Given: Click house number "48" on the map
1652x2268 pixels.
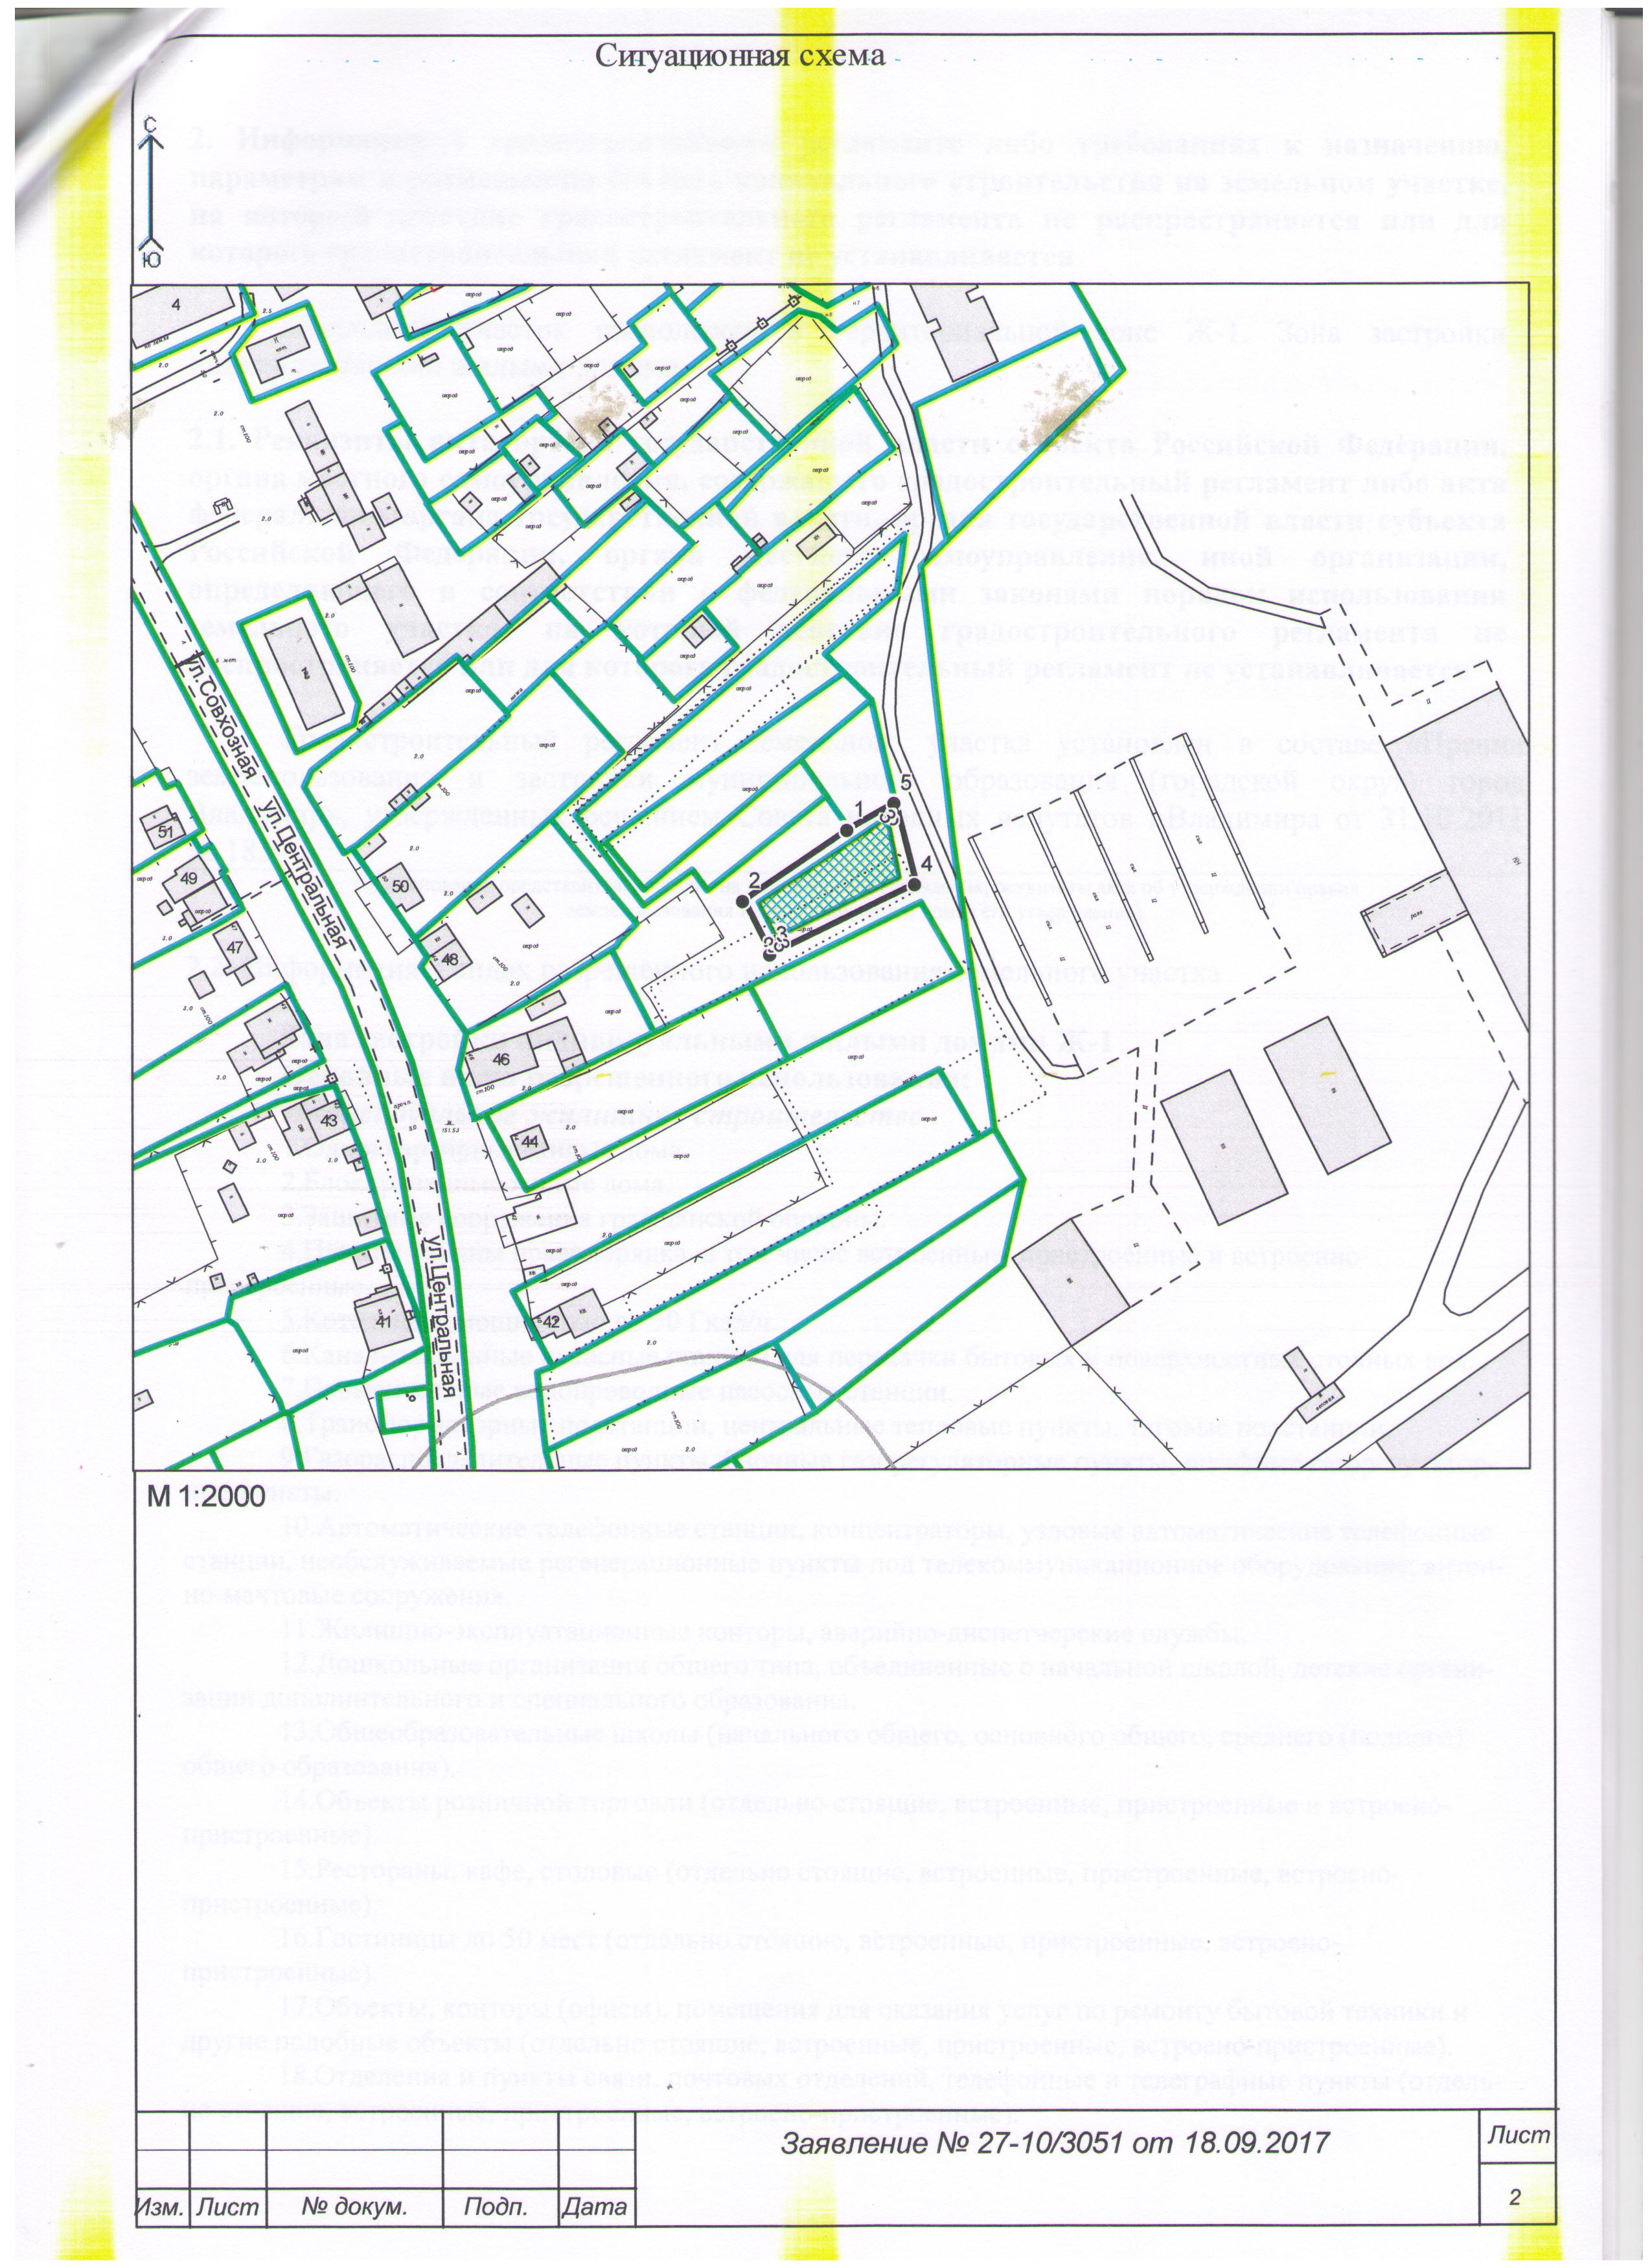Looking at the screenshot, I should coord(449,959).
